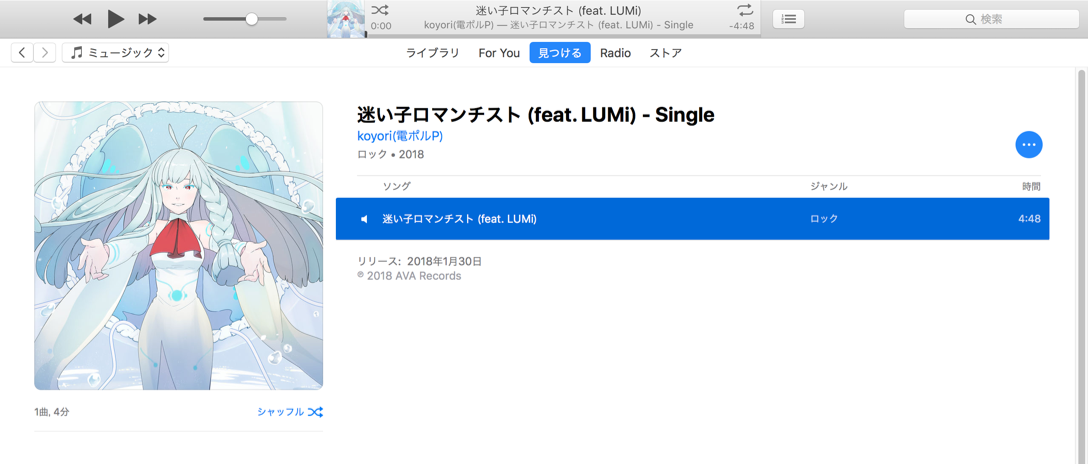Click the koyori(電ポルP) artist link
Screen dimensions: 1088x464
400,136
